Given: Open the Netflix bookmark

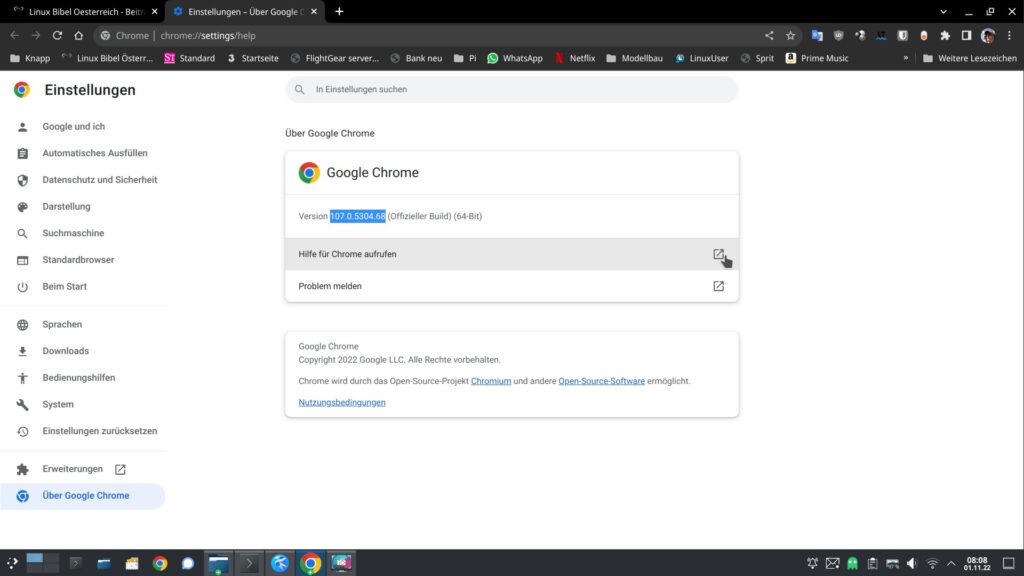Looking at the screenshot, I should pos(575,58).
